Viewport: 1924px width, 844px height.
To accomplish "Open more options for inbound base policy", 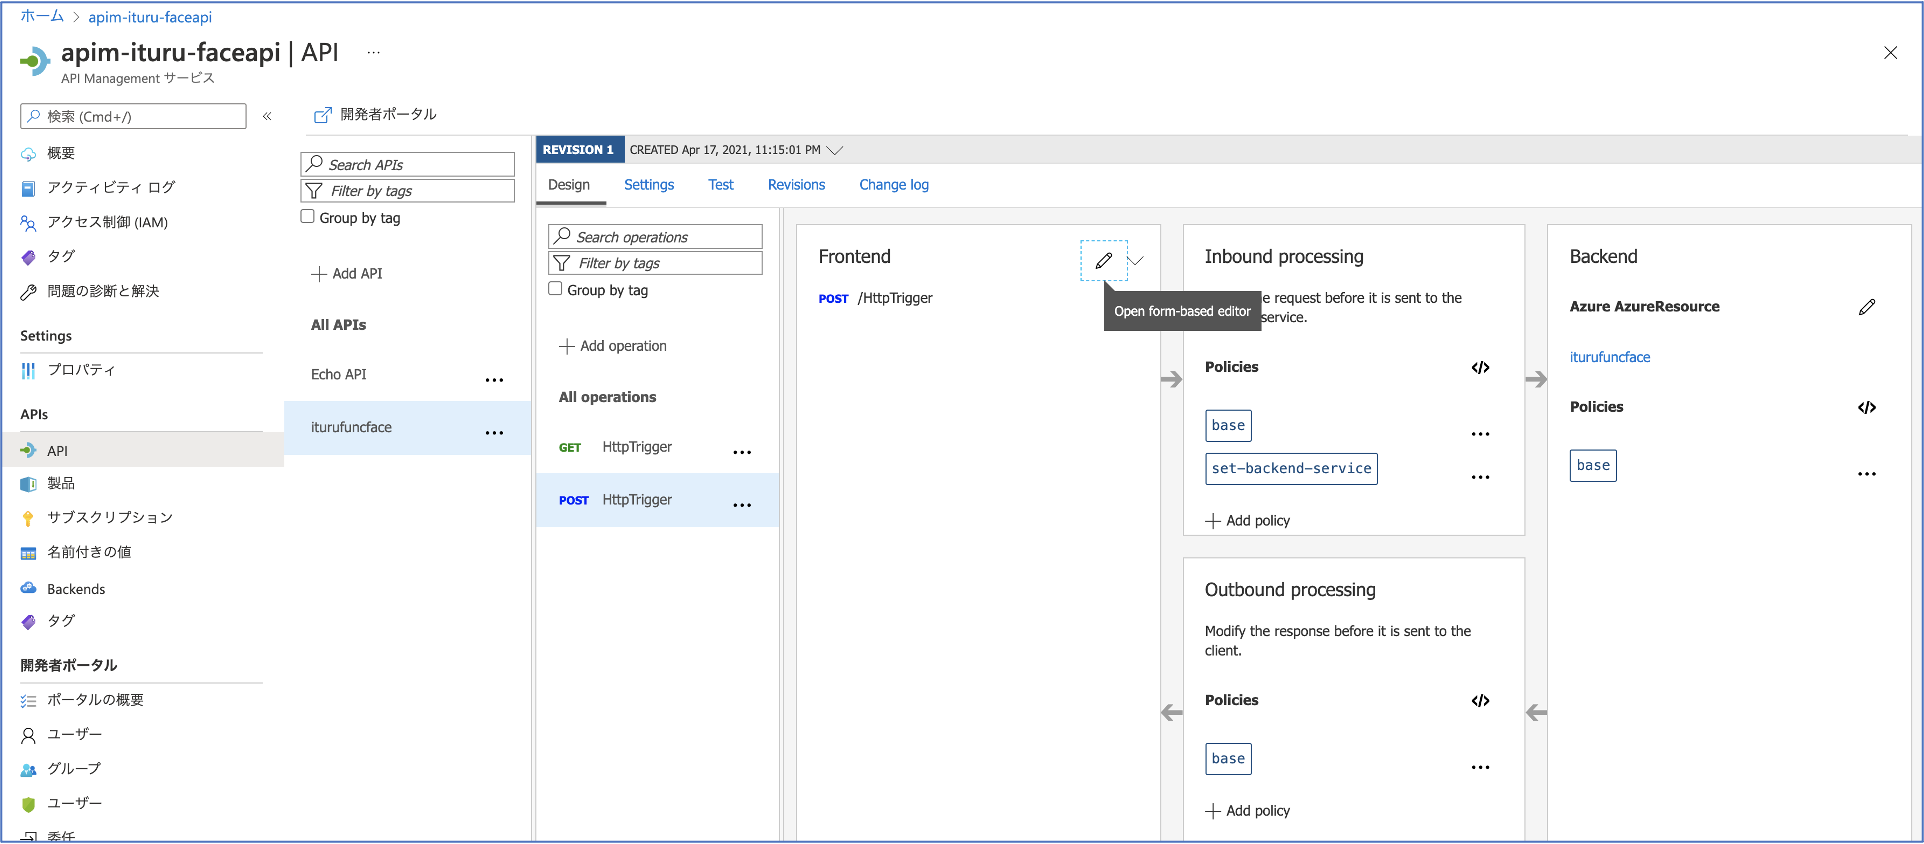I will pos(1480,434).
